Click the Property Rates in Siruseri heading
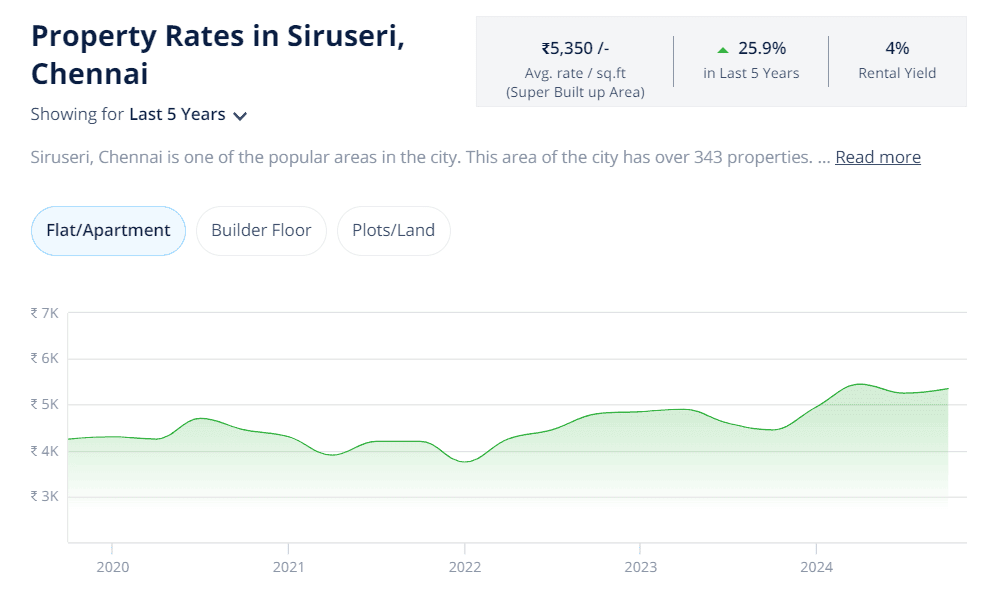This screenshot has height=600, width=987. coord(218,55)
